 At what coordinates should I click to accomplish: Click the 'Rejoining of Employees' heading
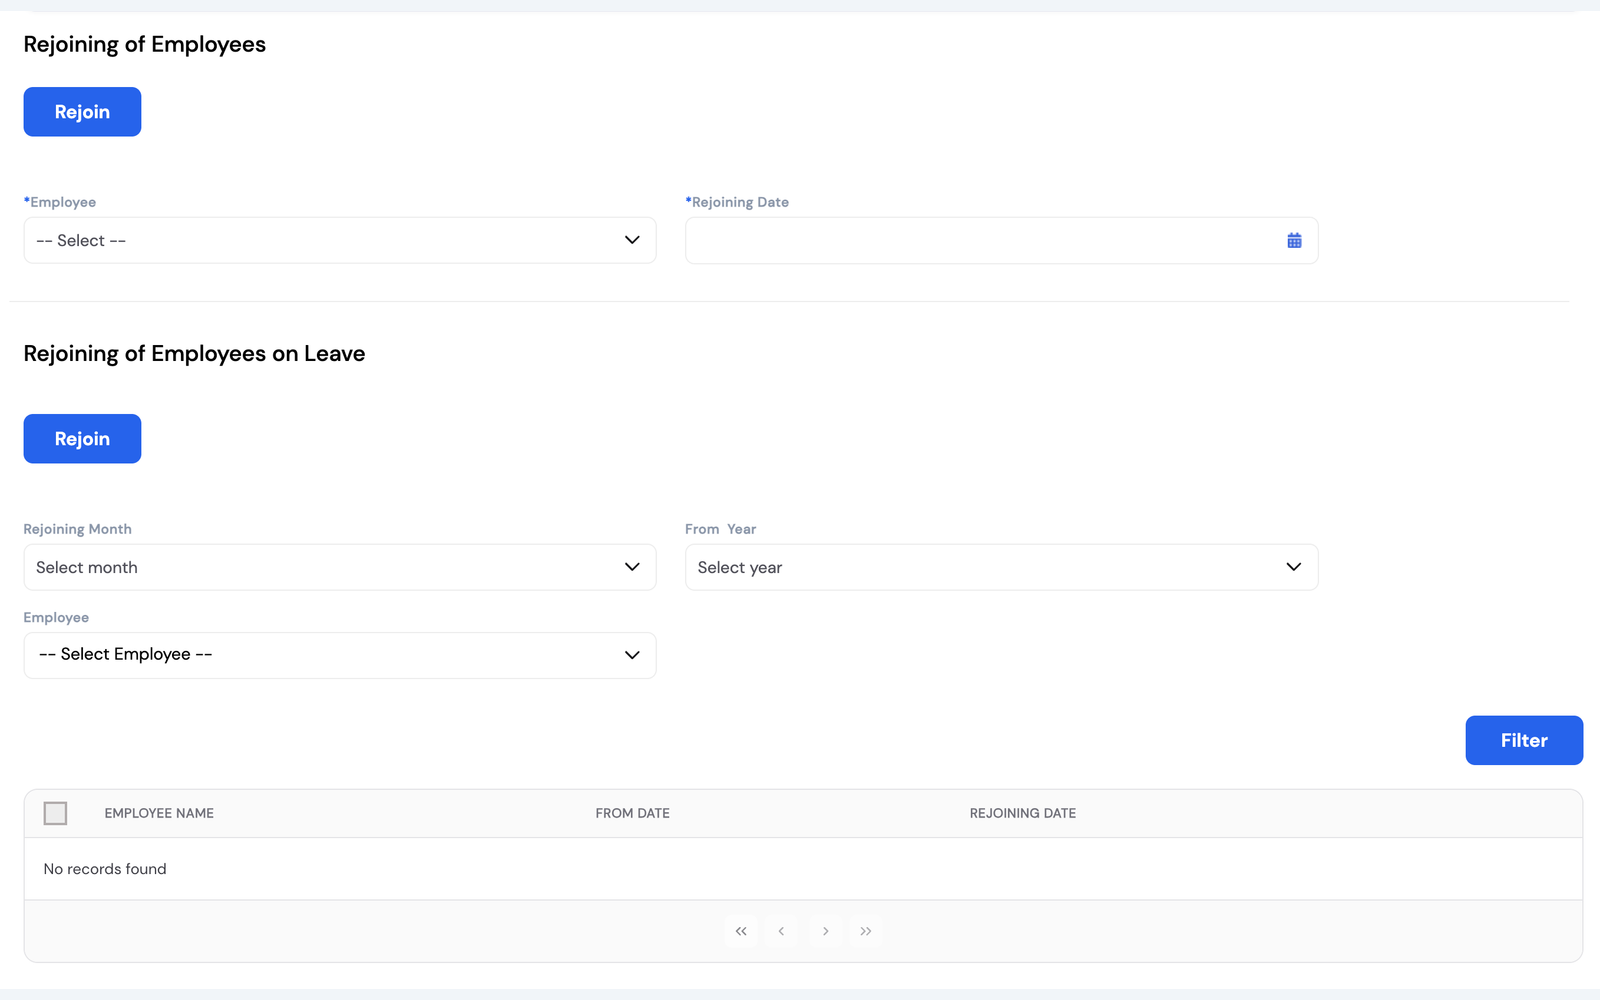(x=145, y=45)
